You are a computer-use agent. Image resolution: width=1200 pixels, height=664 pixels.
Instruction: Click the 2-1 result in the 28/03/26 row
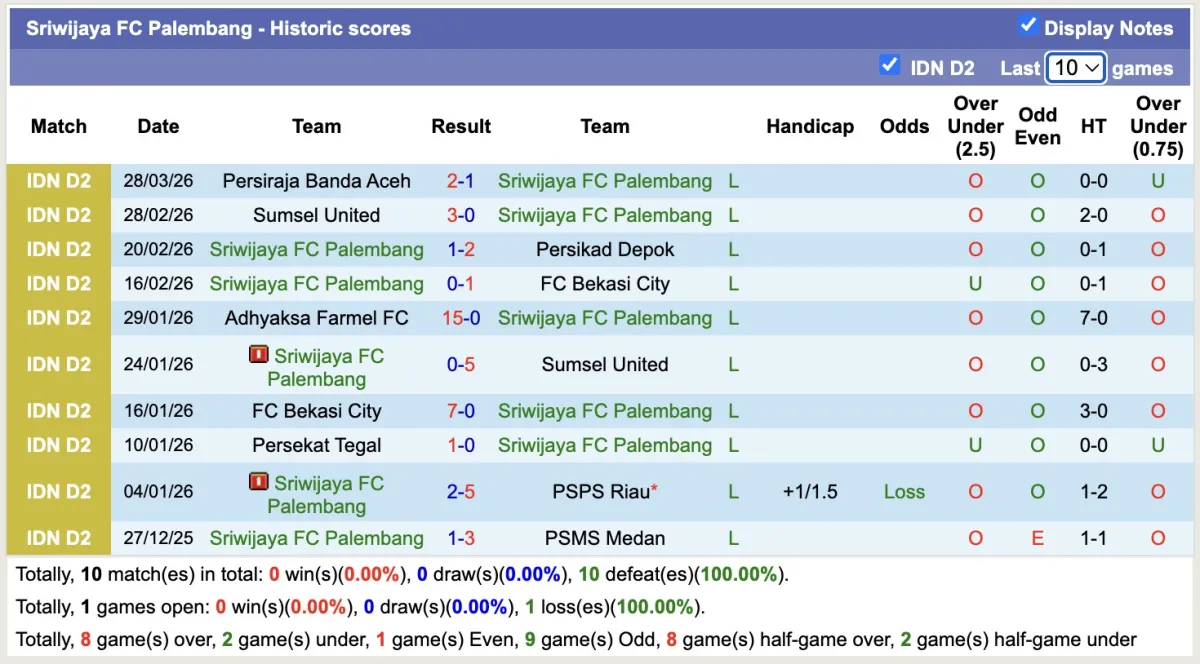click(461, 181)
